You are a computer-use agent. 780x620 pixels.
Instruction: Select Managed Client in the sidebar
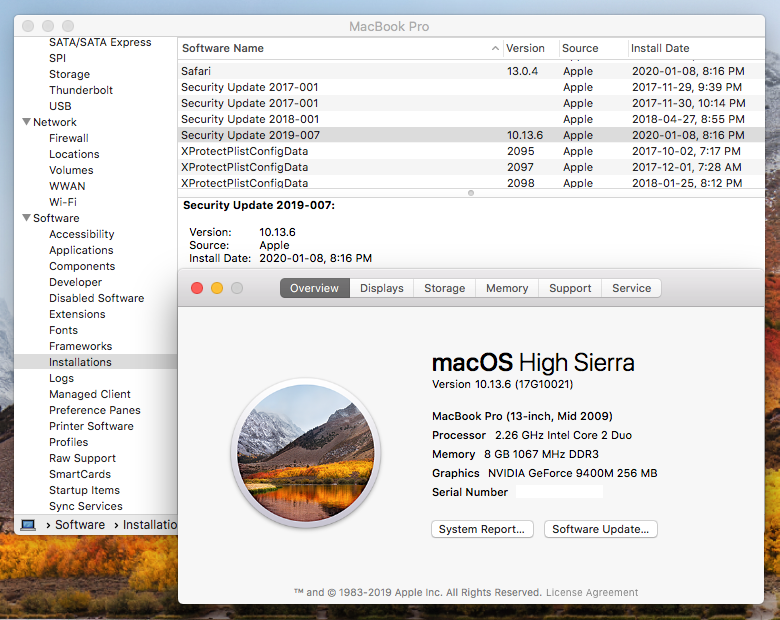tap(90, 394)
